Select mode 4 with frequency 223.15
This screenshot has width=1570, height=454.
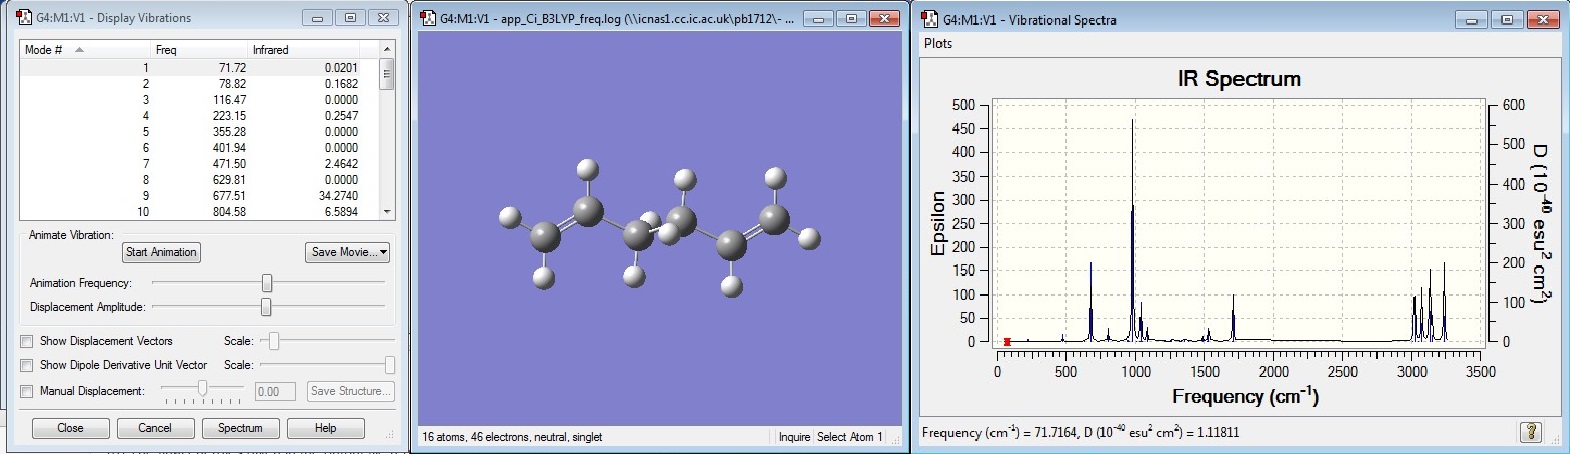(199, 116)
